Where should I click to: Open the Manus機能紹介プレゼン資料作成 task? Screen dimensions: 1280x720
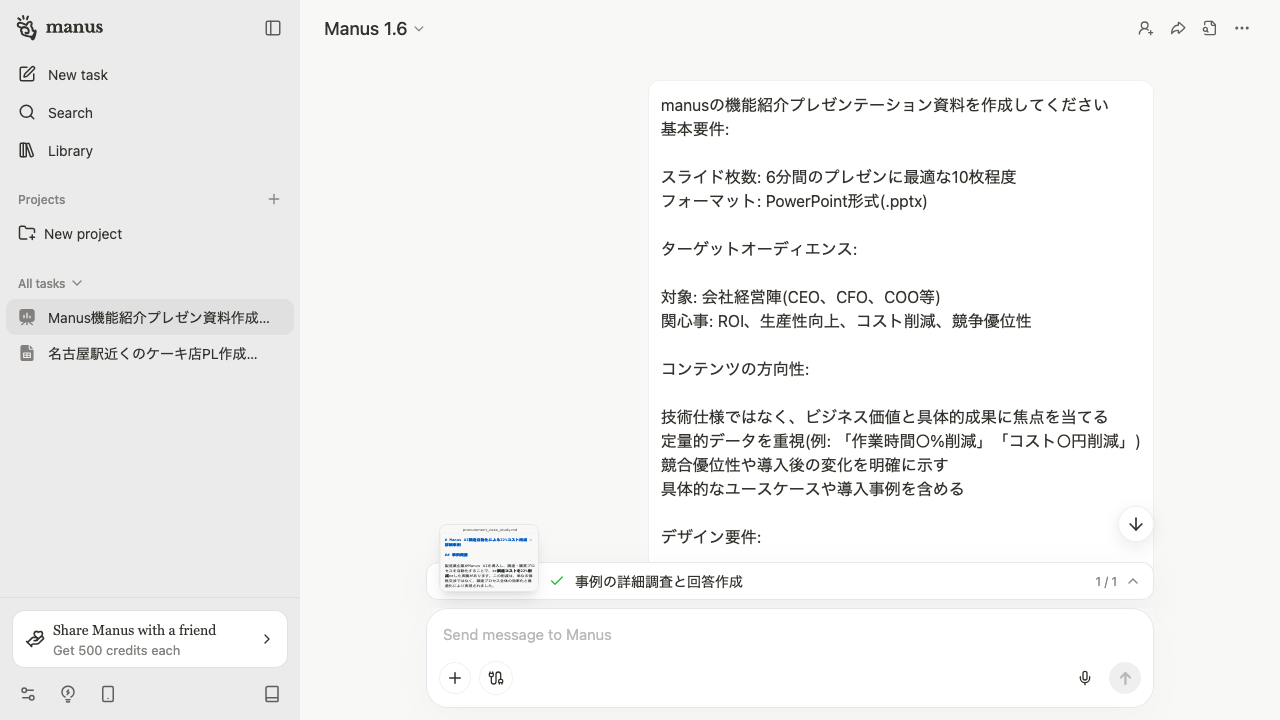[x=150, y=318]
